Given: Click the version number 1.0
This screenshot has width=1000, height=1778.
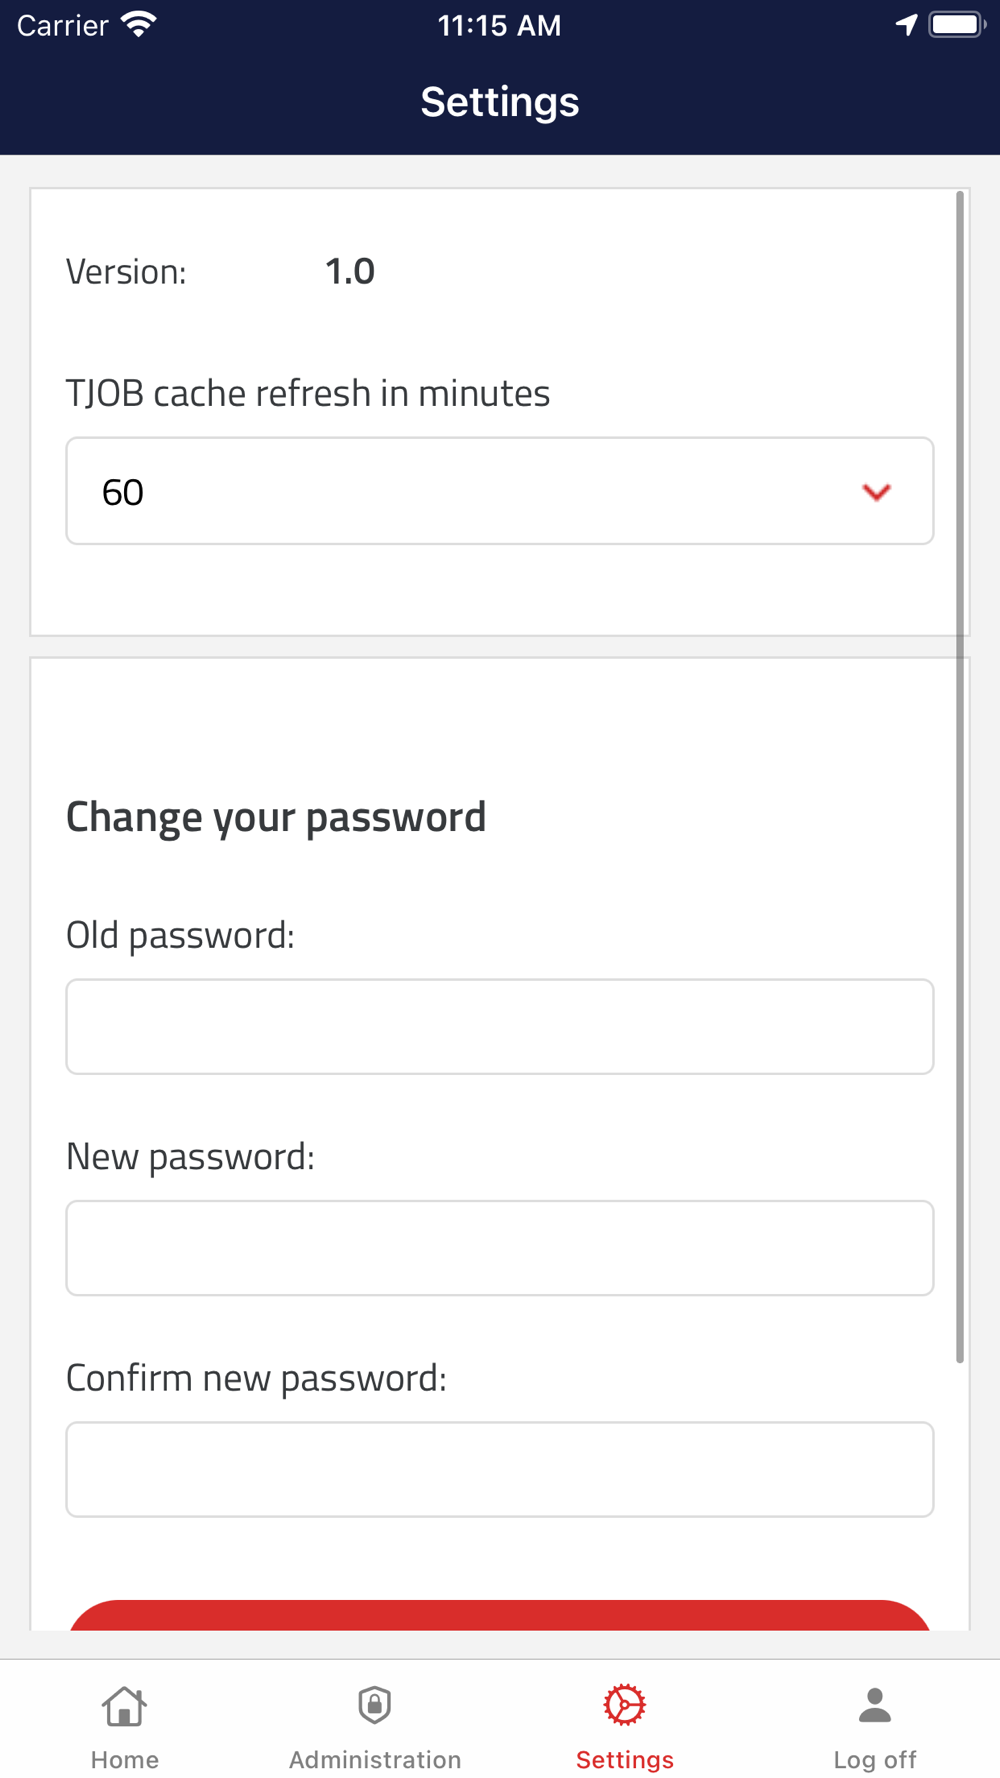Looking at the screenshot, I should point(350,271).
